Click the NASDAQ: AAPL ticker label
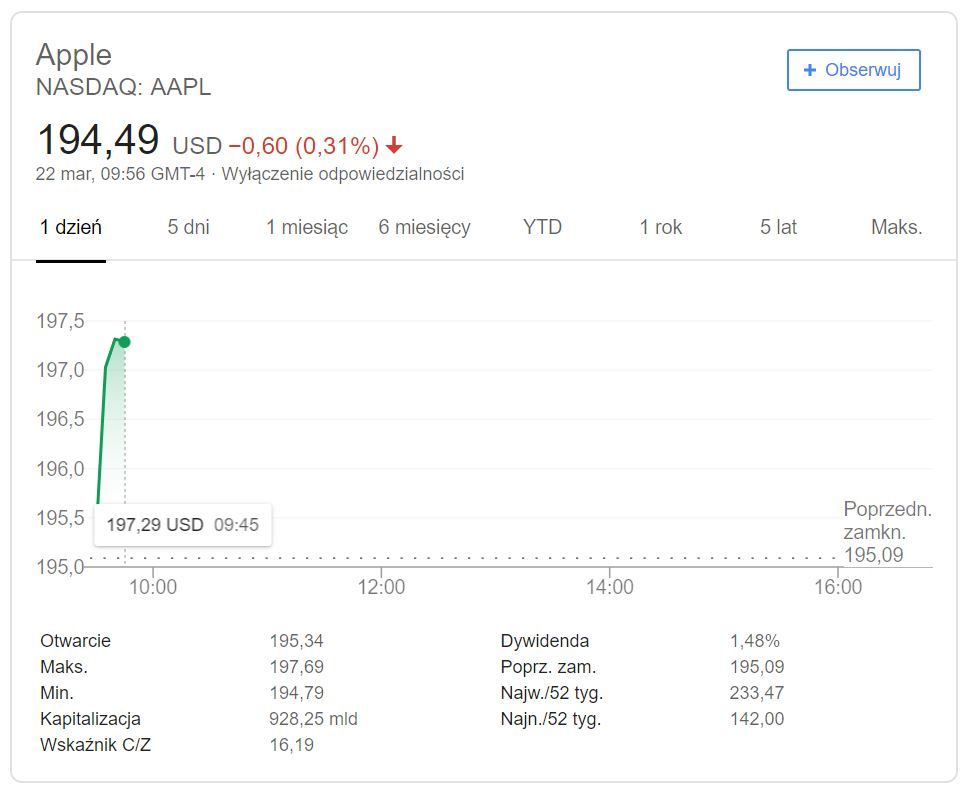Viewport: 966px width, 792px height. (123, 87)
